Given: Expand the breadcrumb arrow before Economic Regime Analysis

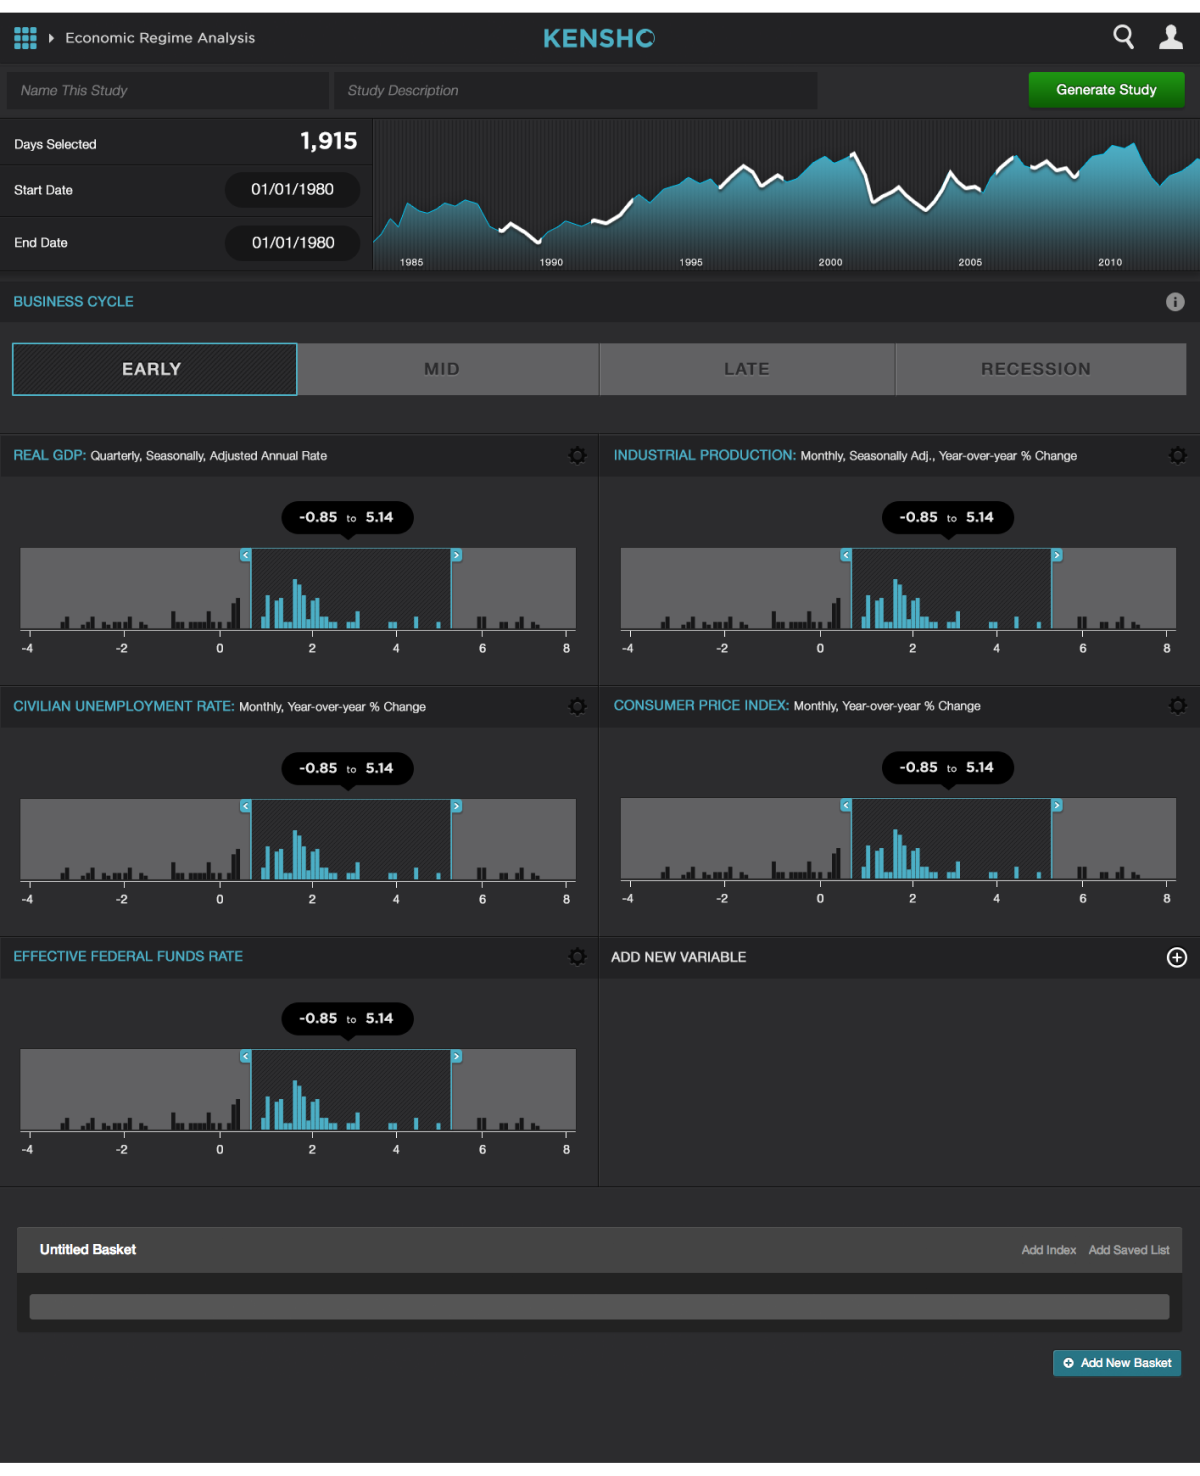Looking at the screenshot, I should tap(51, 38).
